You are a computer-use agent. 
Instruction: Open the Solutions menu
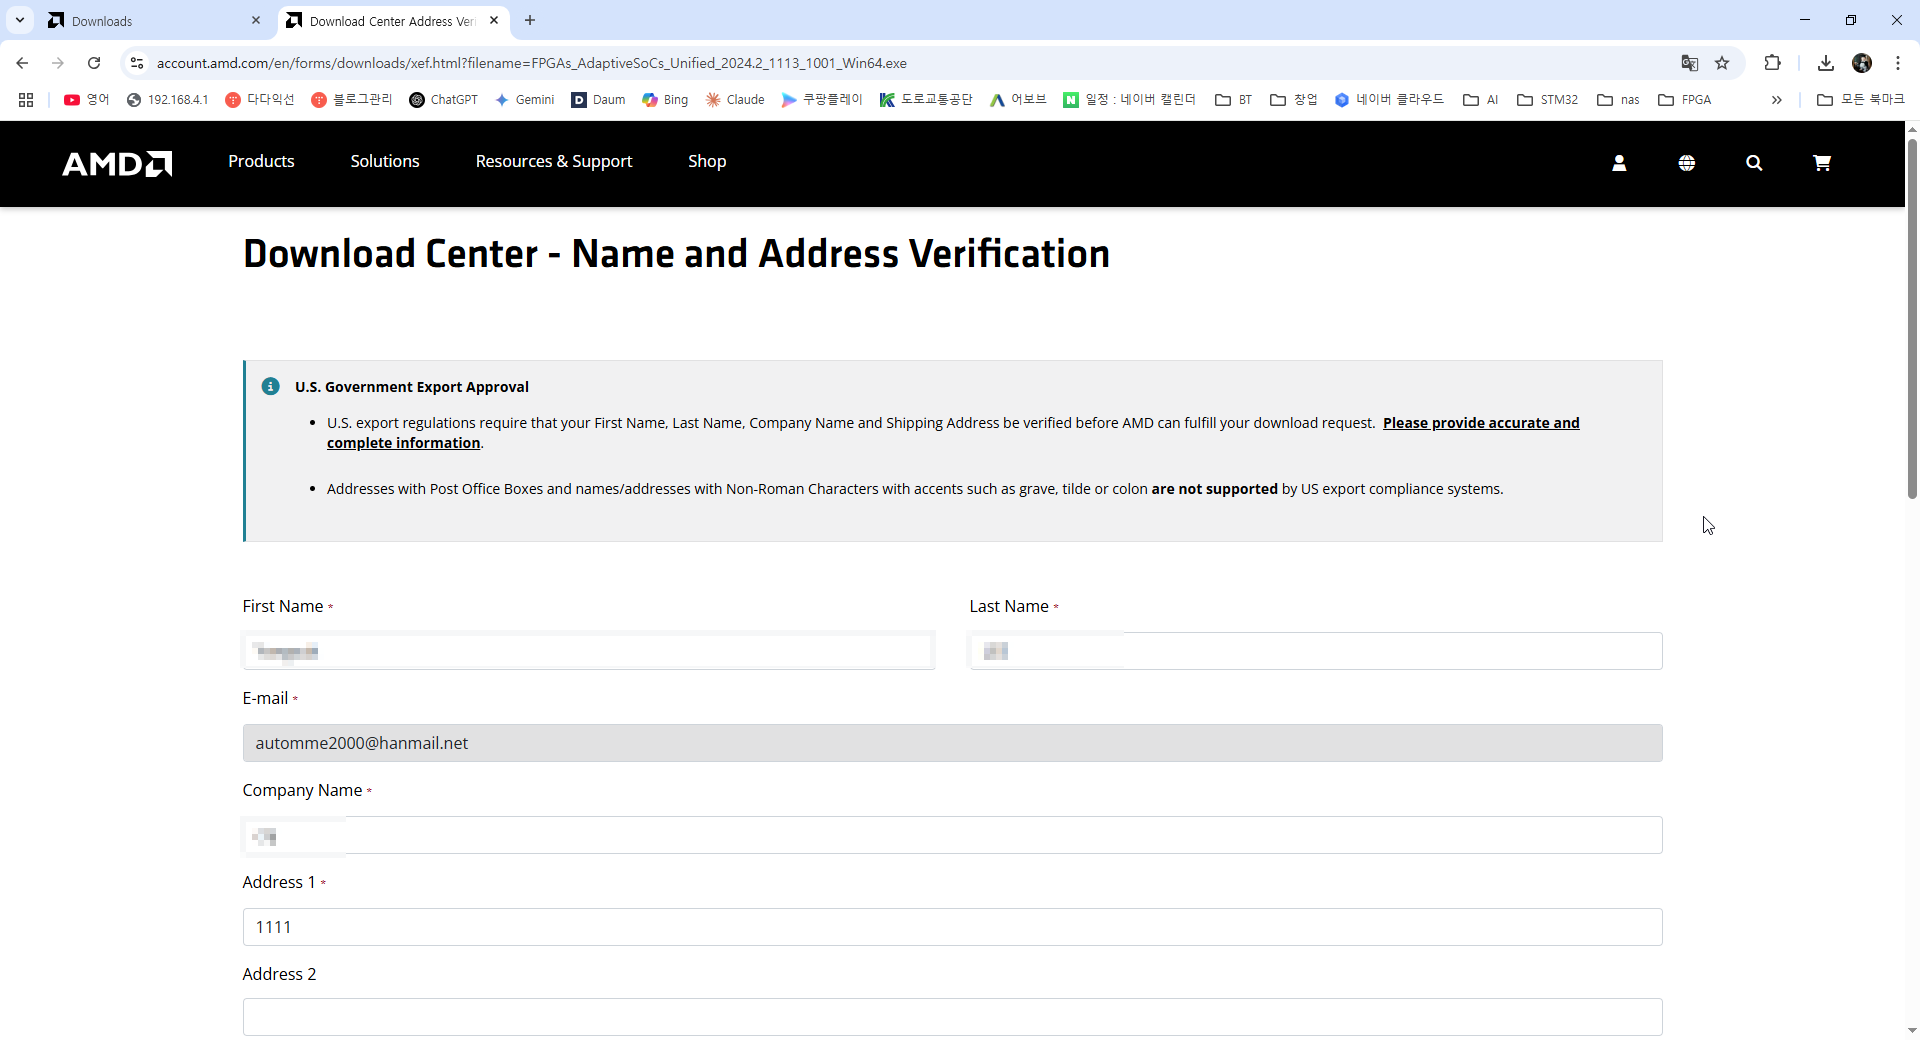[x=385, y=162]
